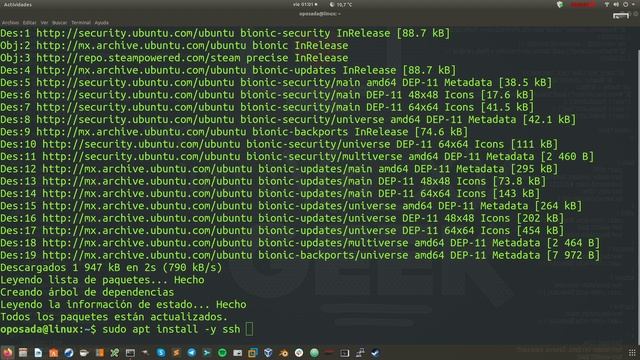The height and width of the screenshot is (360, 640).
Task: Open LibreOffice Writer document icon in dock
Action: coord(38,353)
